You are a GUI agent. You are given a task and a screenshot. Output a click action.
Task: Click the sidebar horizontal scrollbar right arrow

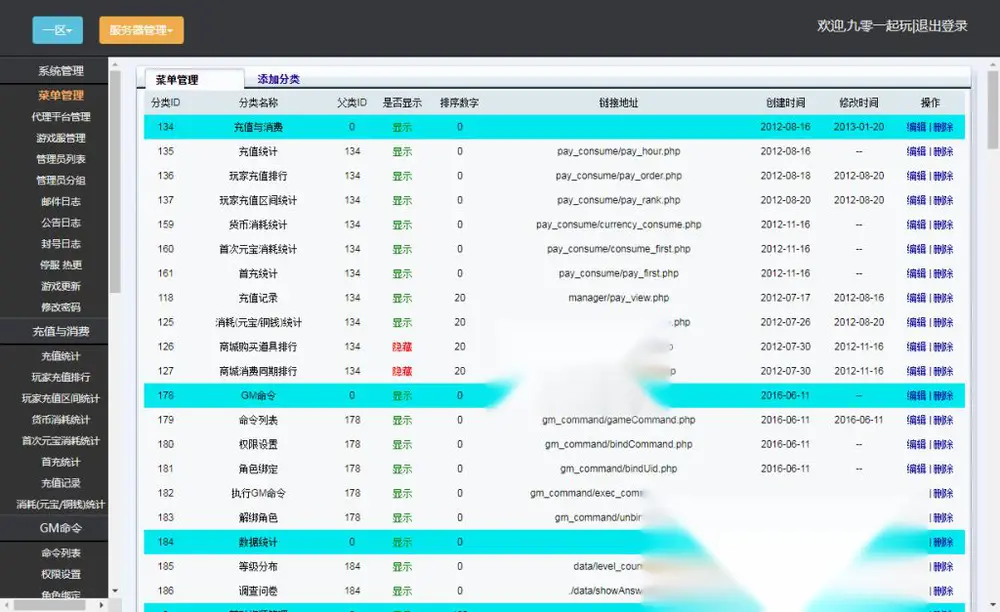tap(101, 604)
